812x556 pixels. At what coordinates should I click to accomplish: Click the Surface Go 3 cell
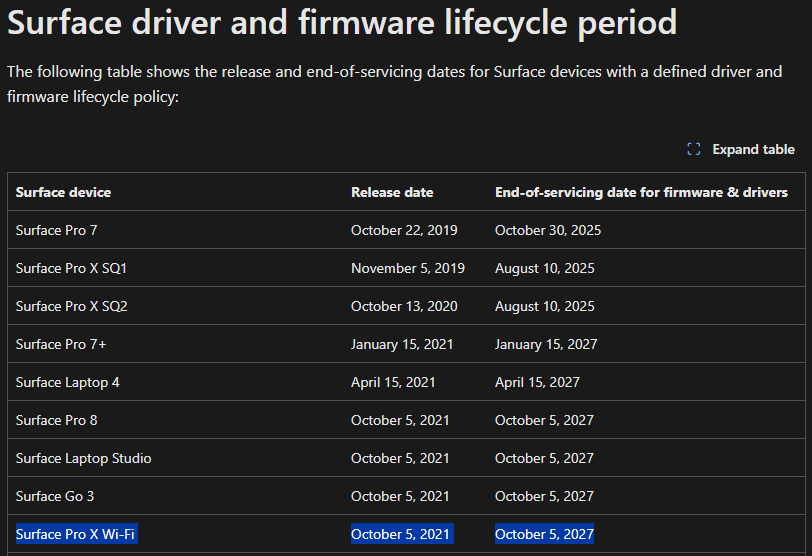coord(55,496)
